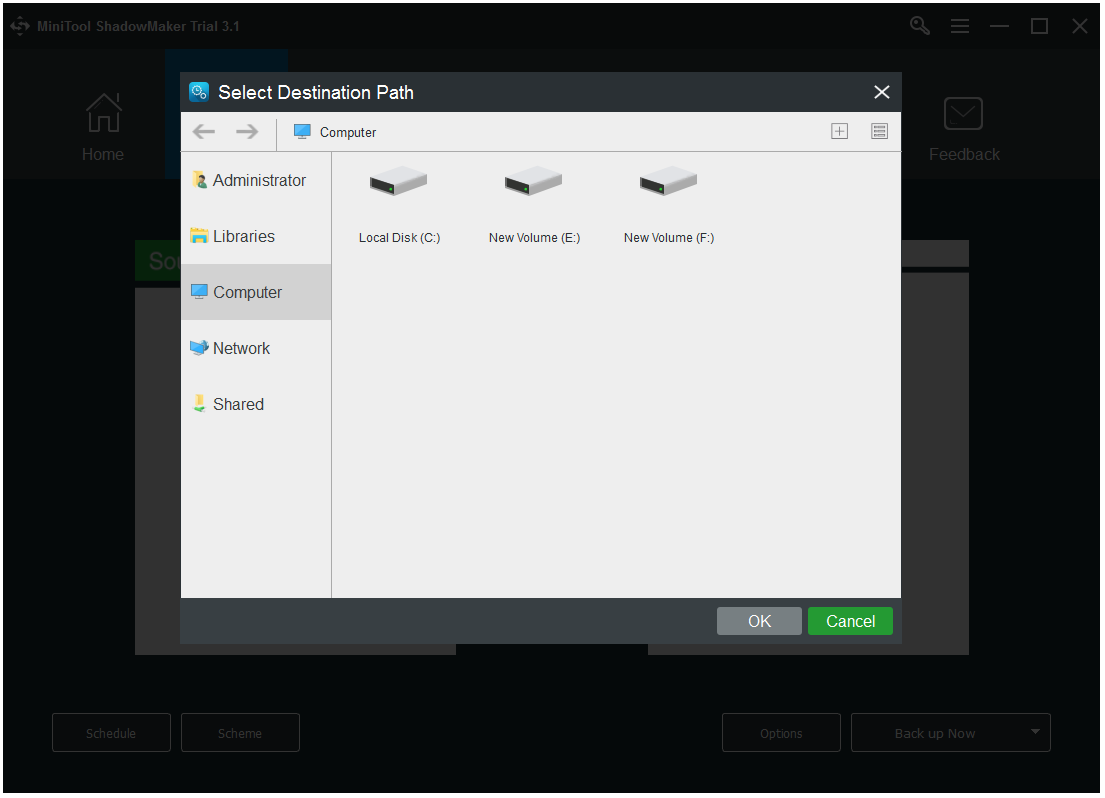Open the Home tab in ShadowMaker

click(103, 128)
